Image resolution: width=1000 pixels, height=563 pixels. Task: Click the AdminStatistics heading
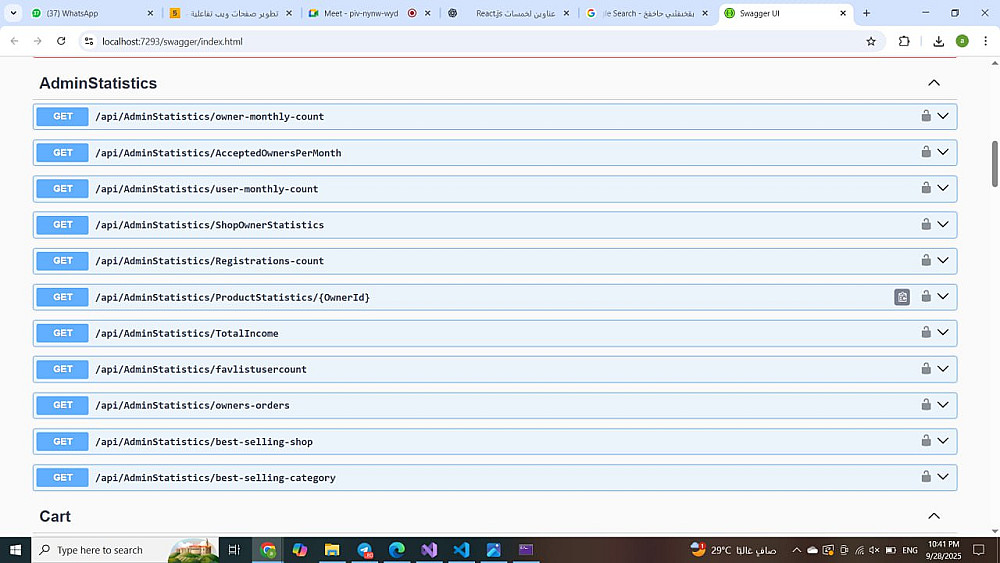pyautogui.click(x=98, y=83)
